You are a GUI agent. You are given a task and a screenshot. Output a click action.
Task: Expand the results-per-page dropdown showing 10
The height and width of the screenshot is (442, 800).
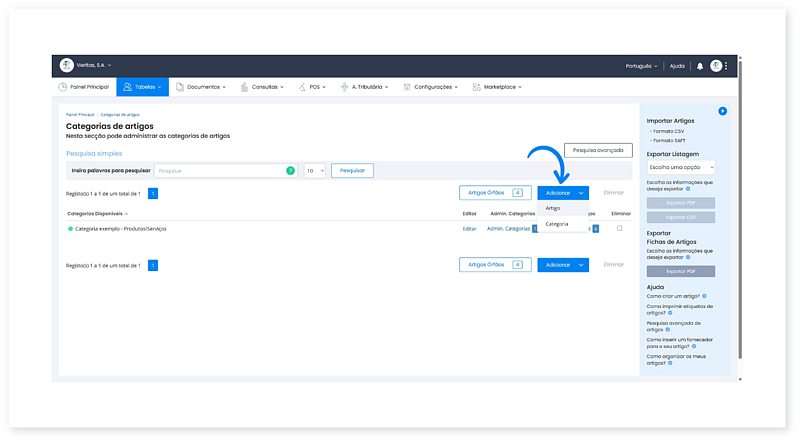314,171
